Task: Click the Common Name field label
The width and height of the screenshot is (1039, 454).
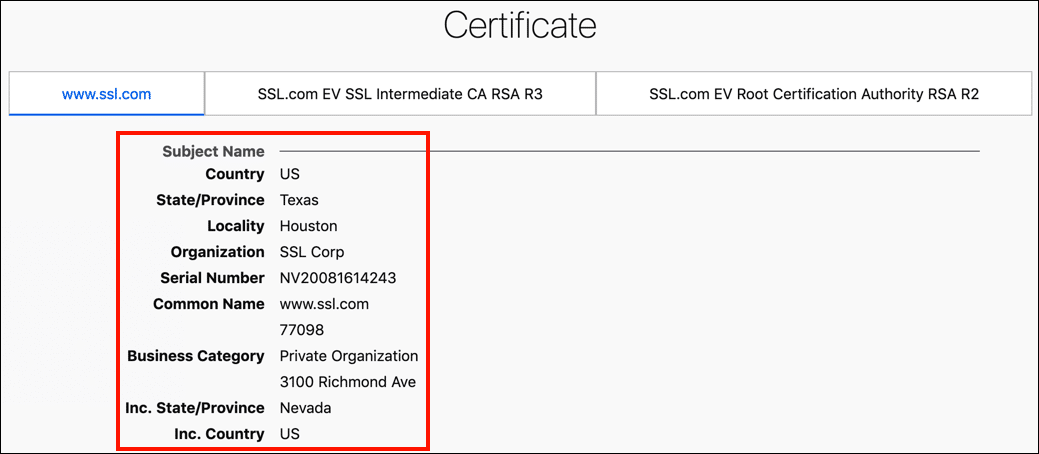Action: pos(209,304)
